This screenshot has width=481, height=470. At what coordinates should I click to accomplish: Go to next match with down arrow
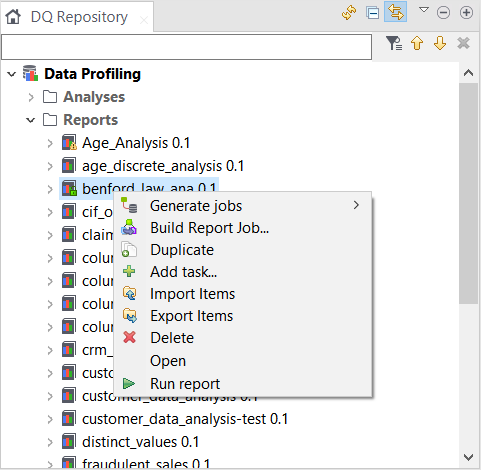point(440,43)
